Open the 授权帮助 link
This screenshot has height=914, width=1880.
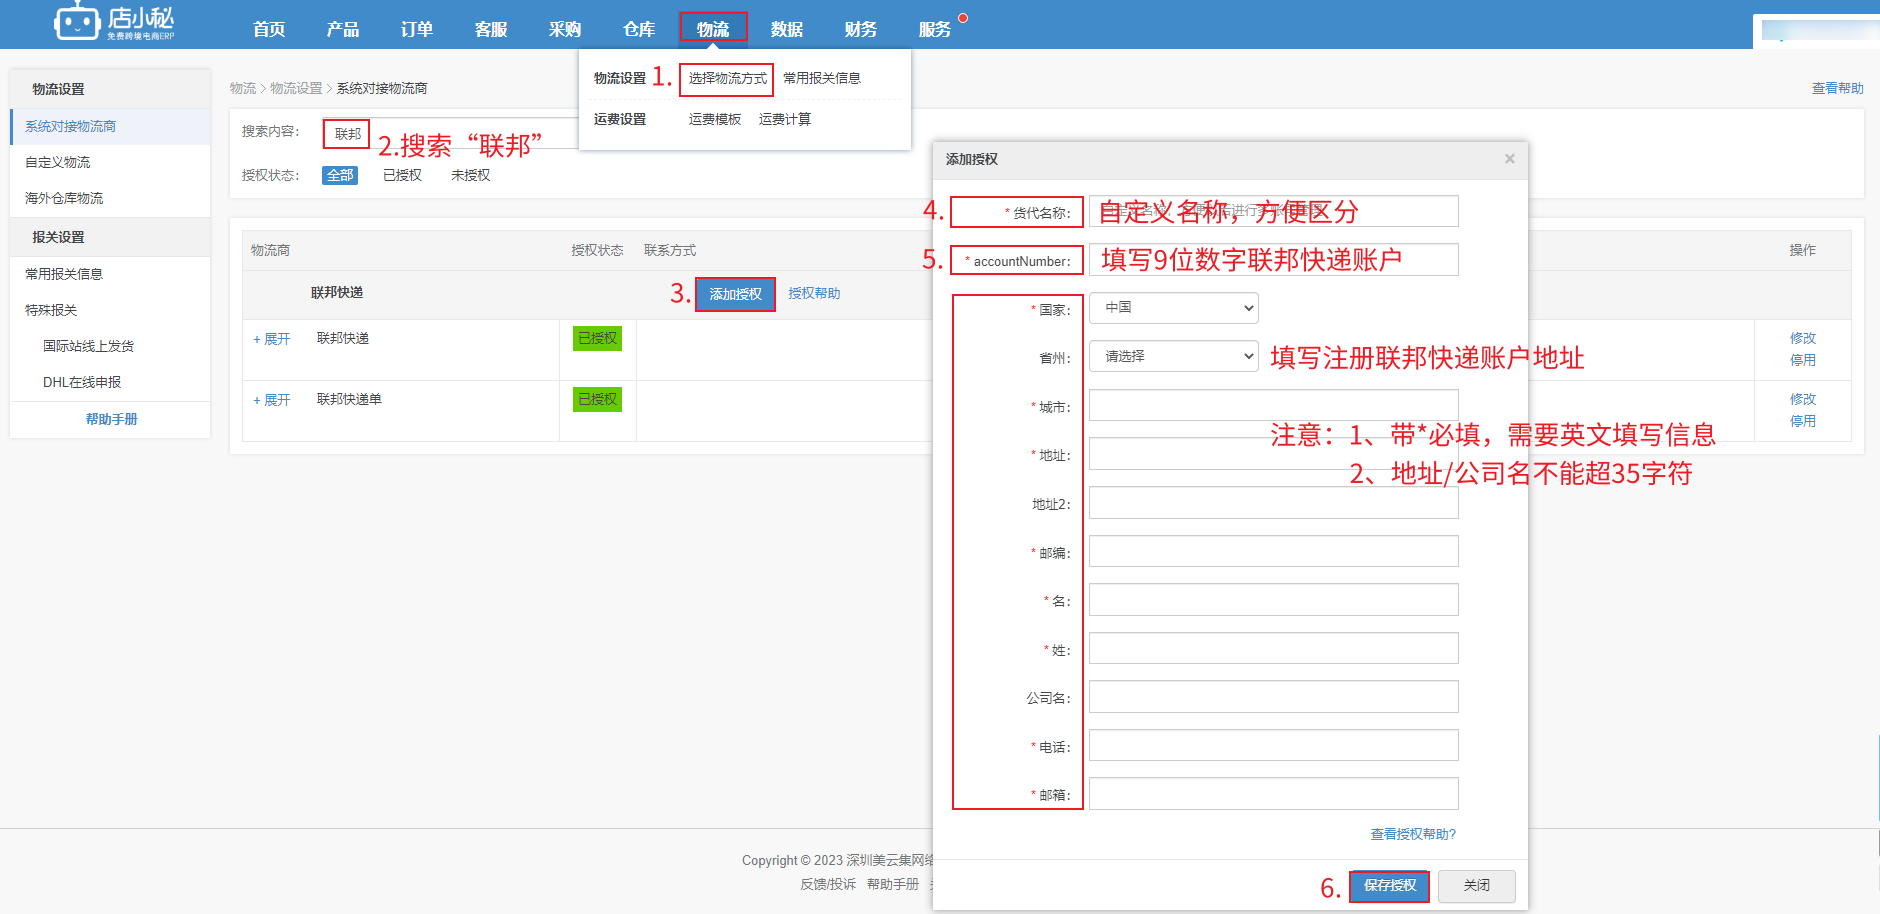click(814, 293)
